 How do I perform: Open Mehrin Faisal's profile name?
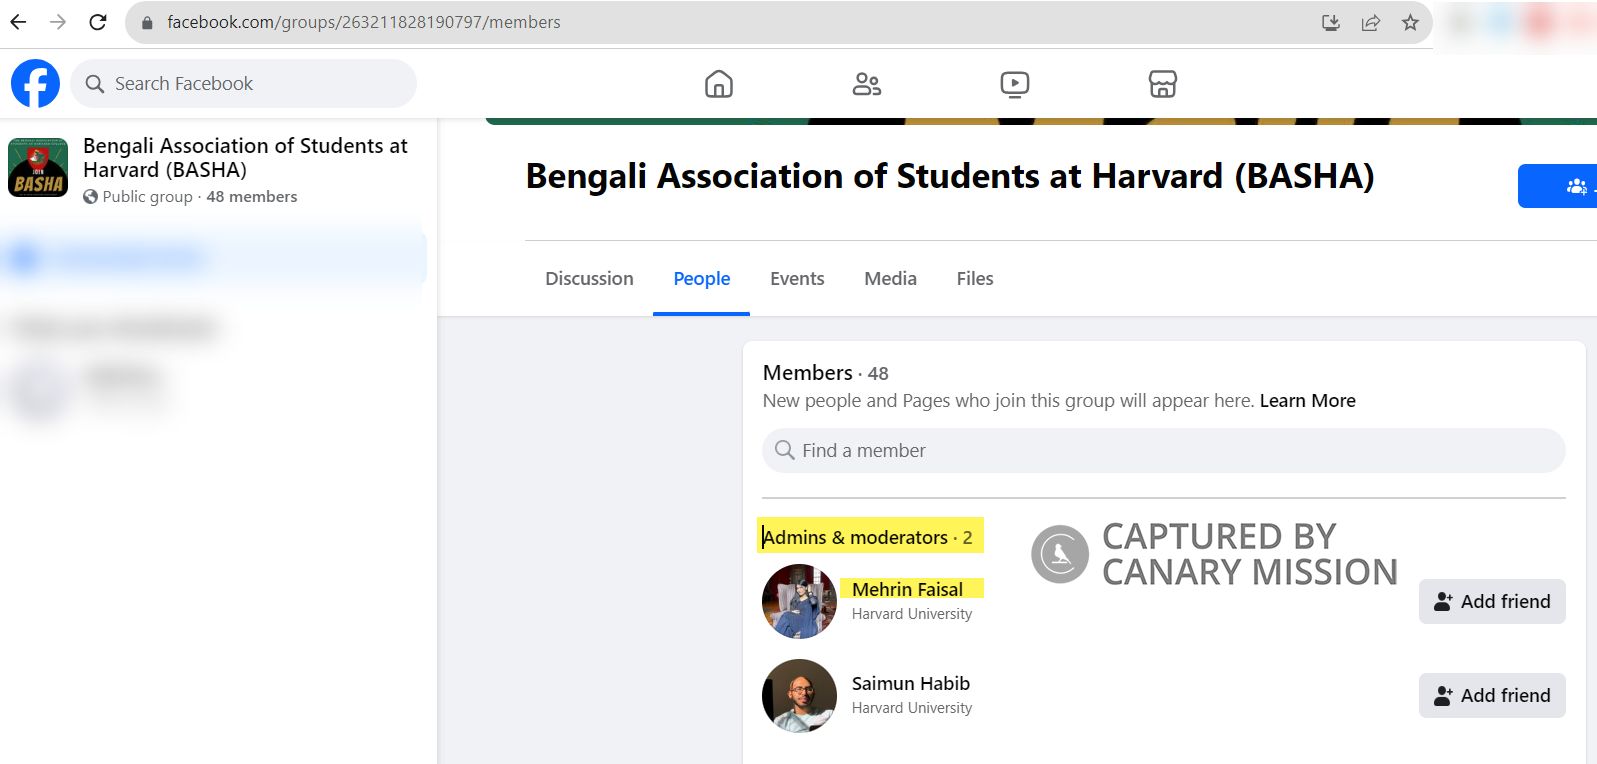coord(907,589)
